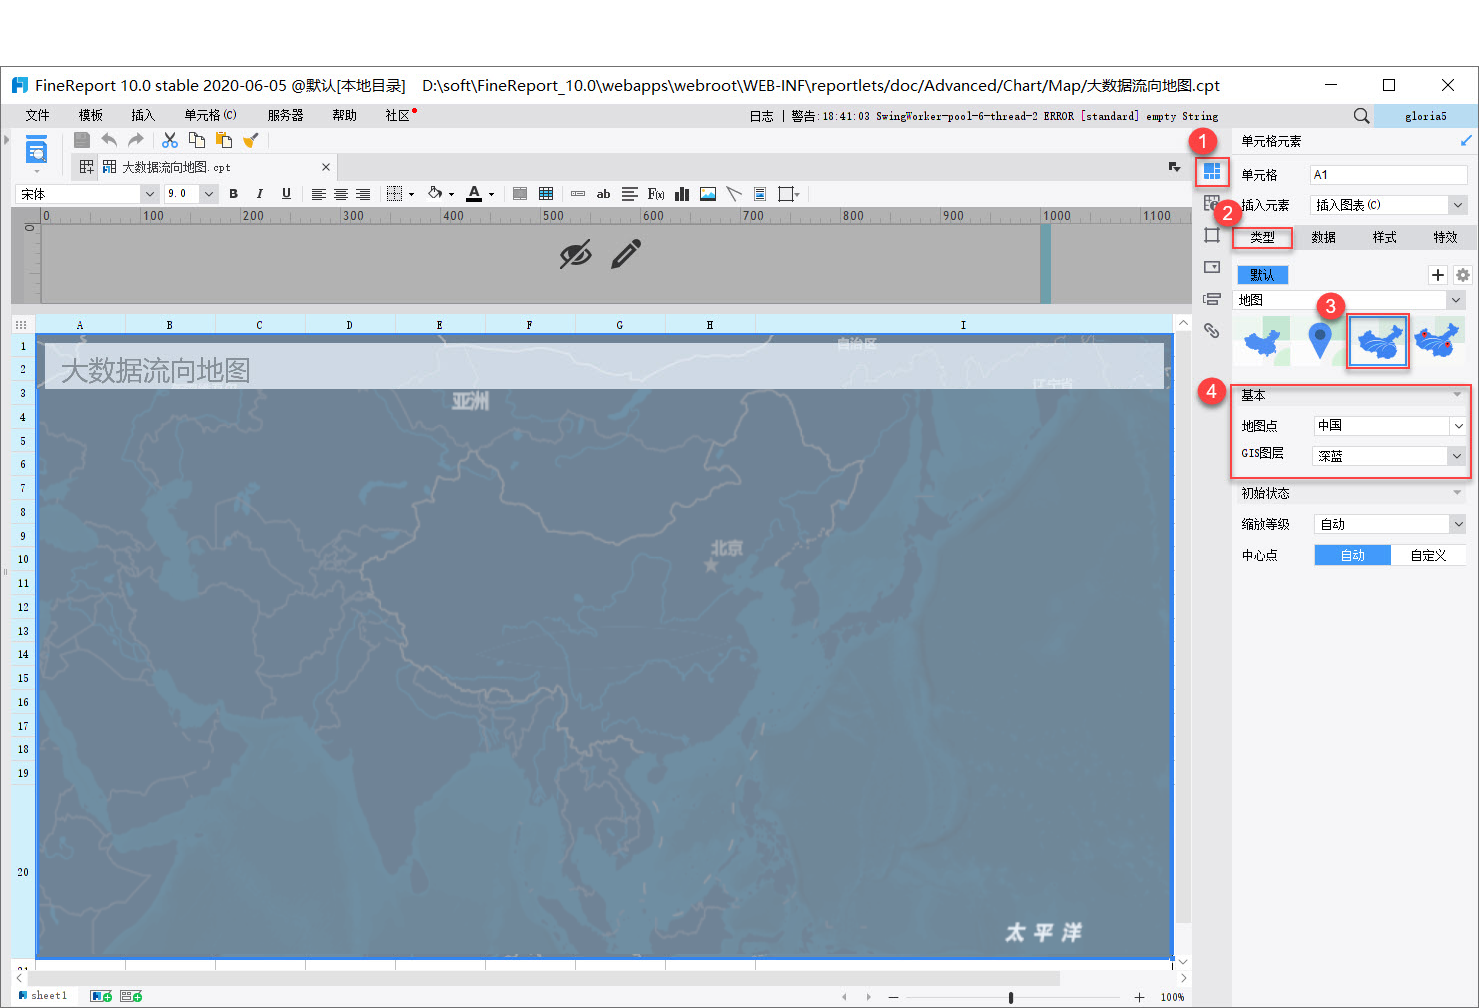Screen dimensions: 1479x1008
Task: Click the insert image icon
Action: (708, 194)
